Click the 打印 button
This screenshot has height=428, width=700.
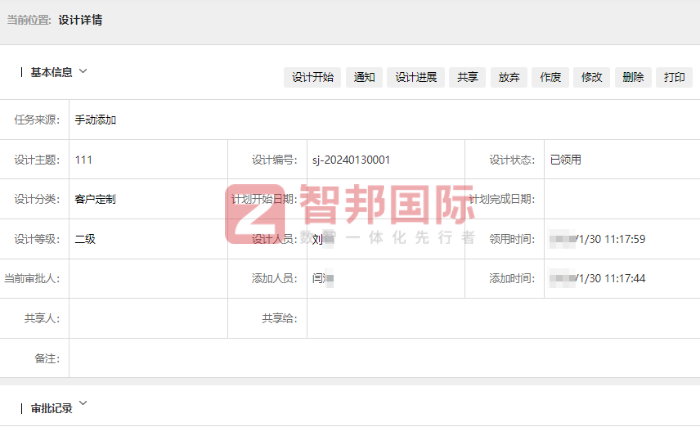[x=675, y=77]
